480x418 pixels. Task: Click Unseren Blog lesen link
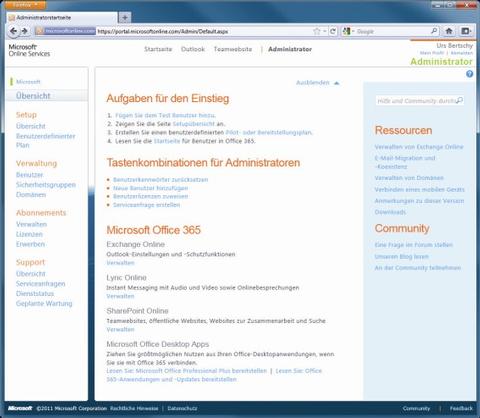coord(402,256)
